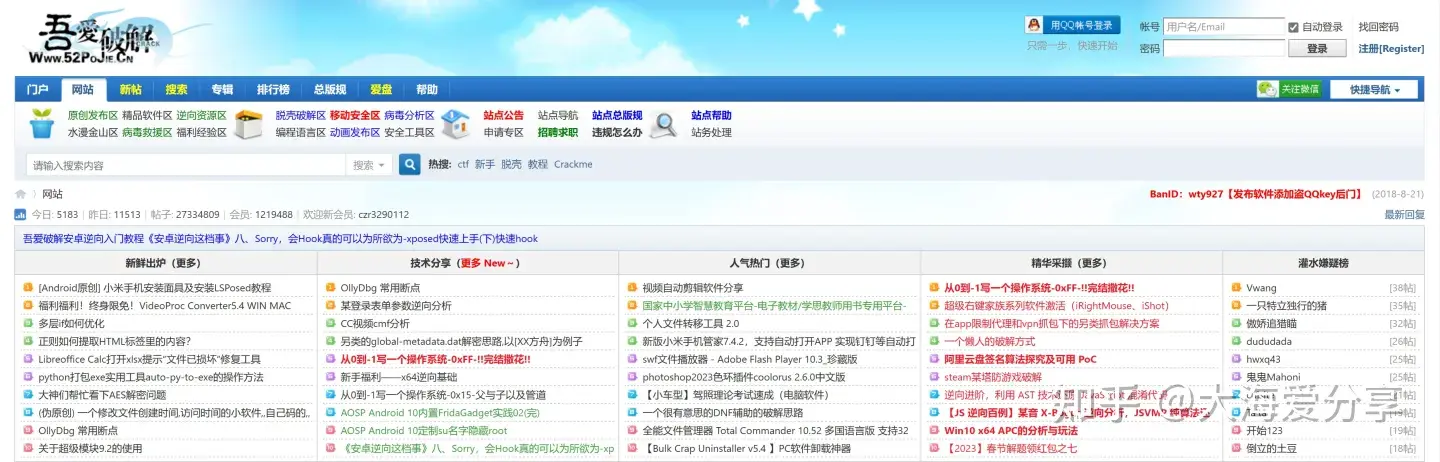Click the house category icon

(455, 124)
